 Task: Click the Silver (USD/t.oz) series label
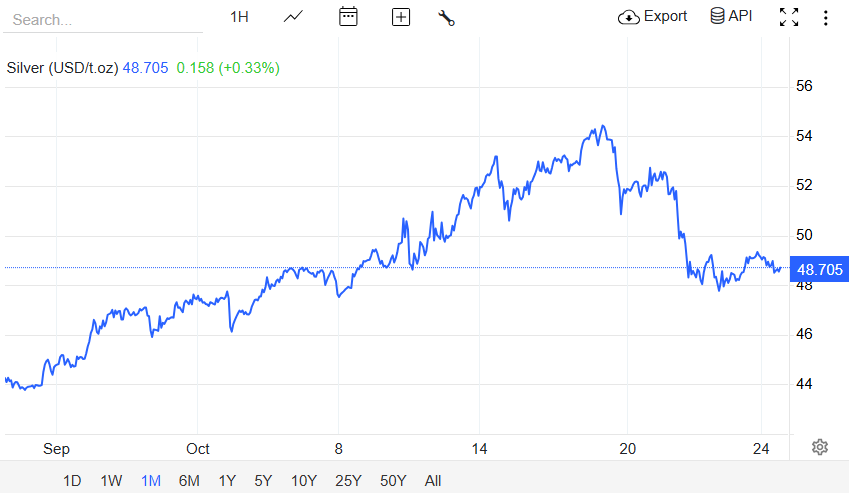62,68
